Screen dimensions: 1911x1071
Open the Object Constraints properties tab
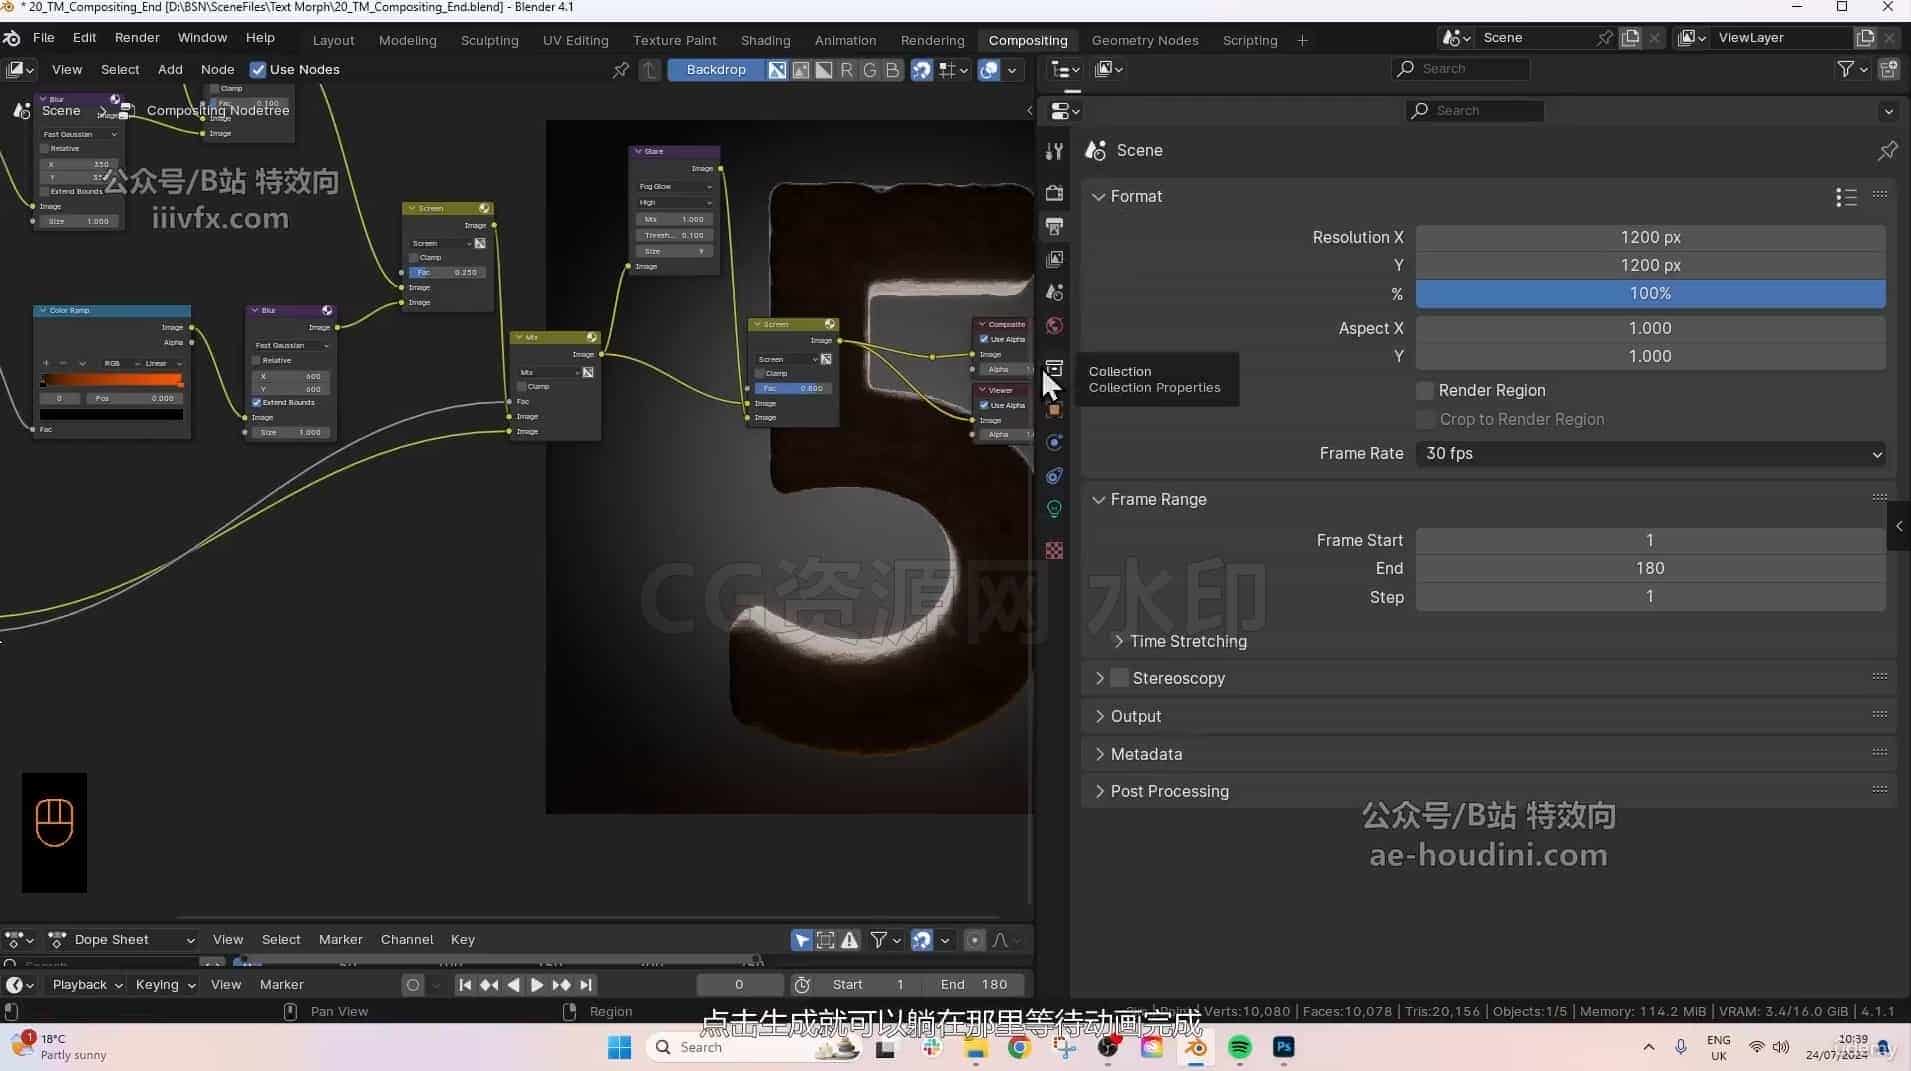1054,476
